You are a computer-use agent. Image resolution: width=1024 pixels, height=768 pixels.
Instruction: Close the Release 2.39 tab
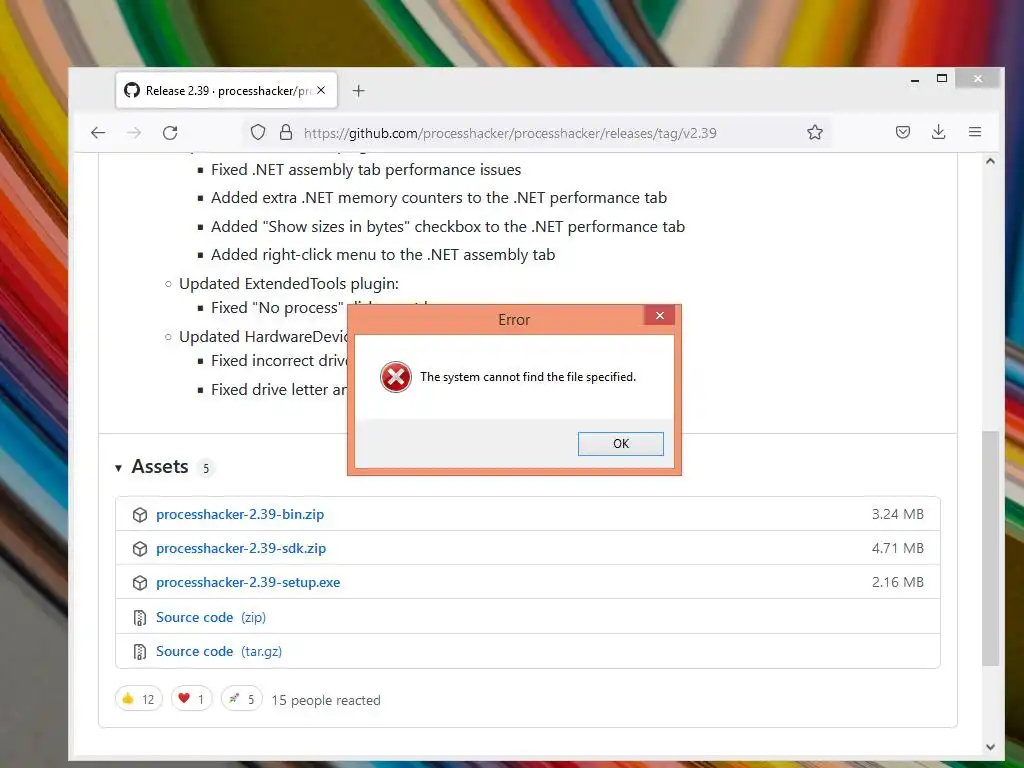(x=321, y=90)
